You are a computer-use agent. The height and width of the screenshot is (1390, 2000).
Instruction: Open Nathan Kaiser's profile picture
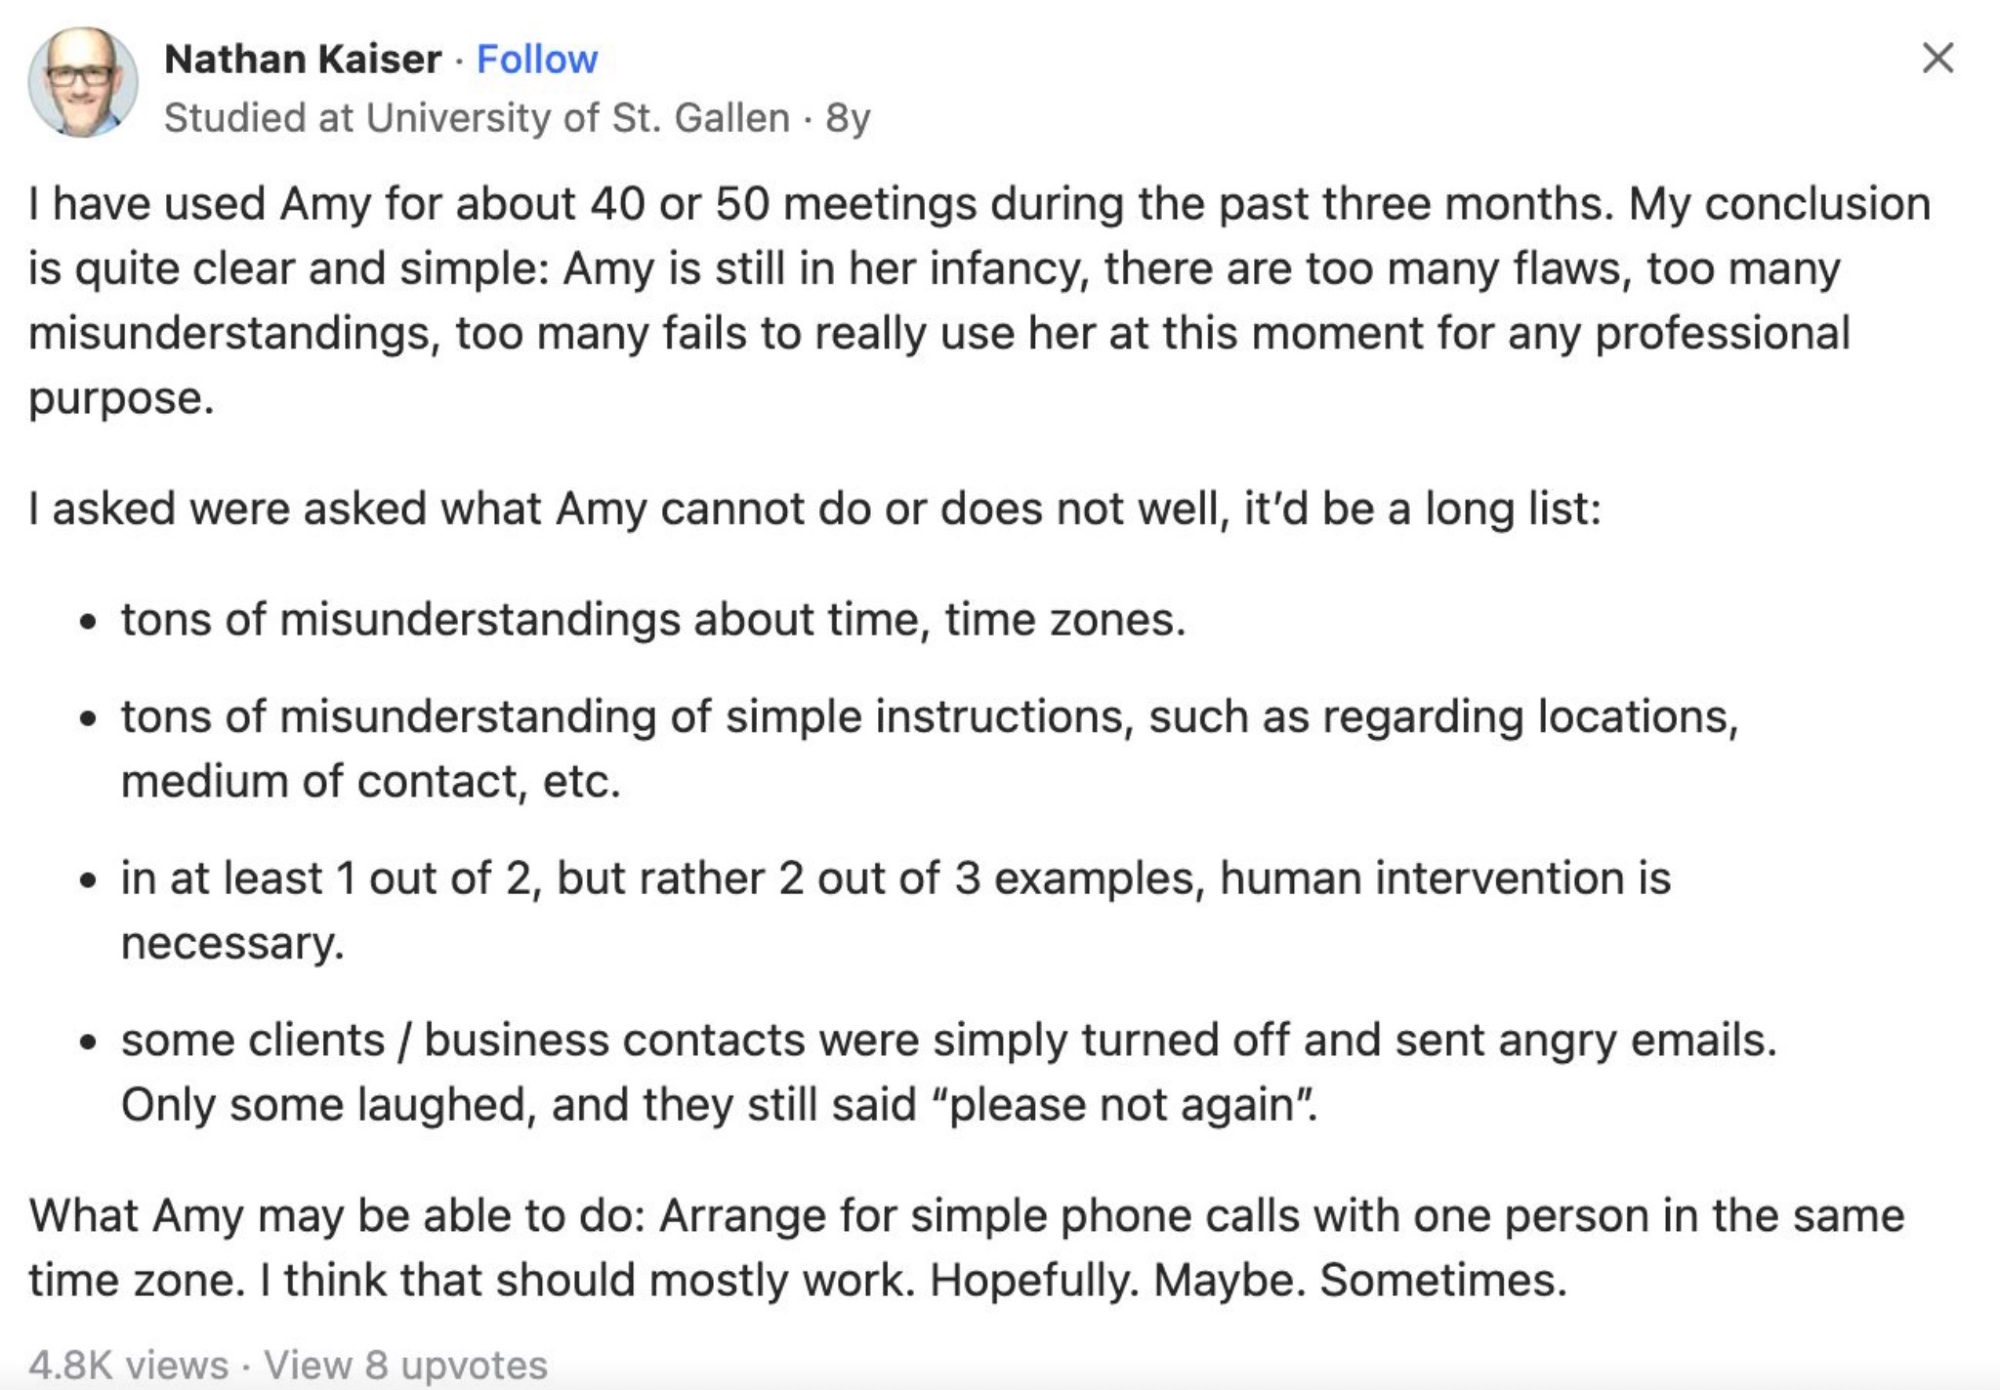pos(83,82)
